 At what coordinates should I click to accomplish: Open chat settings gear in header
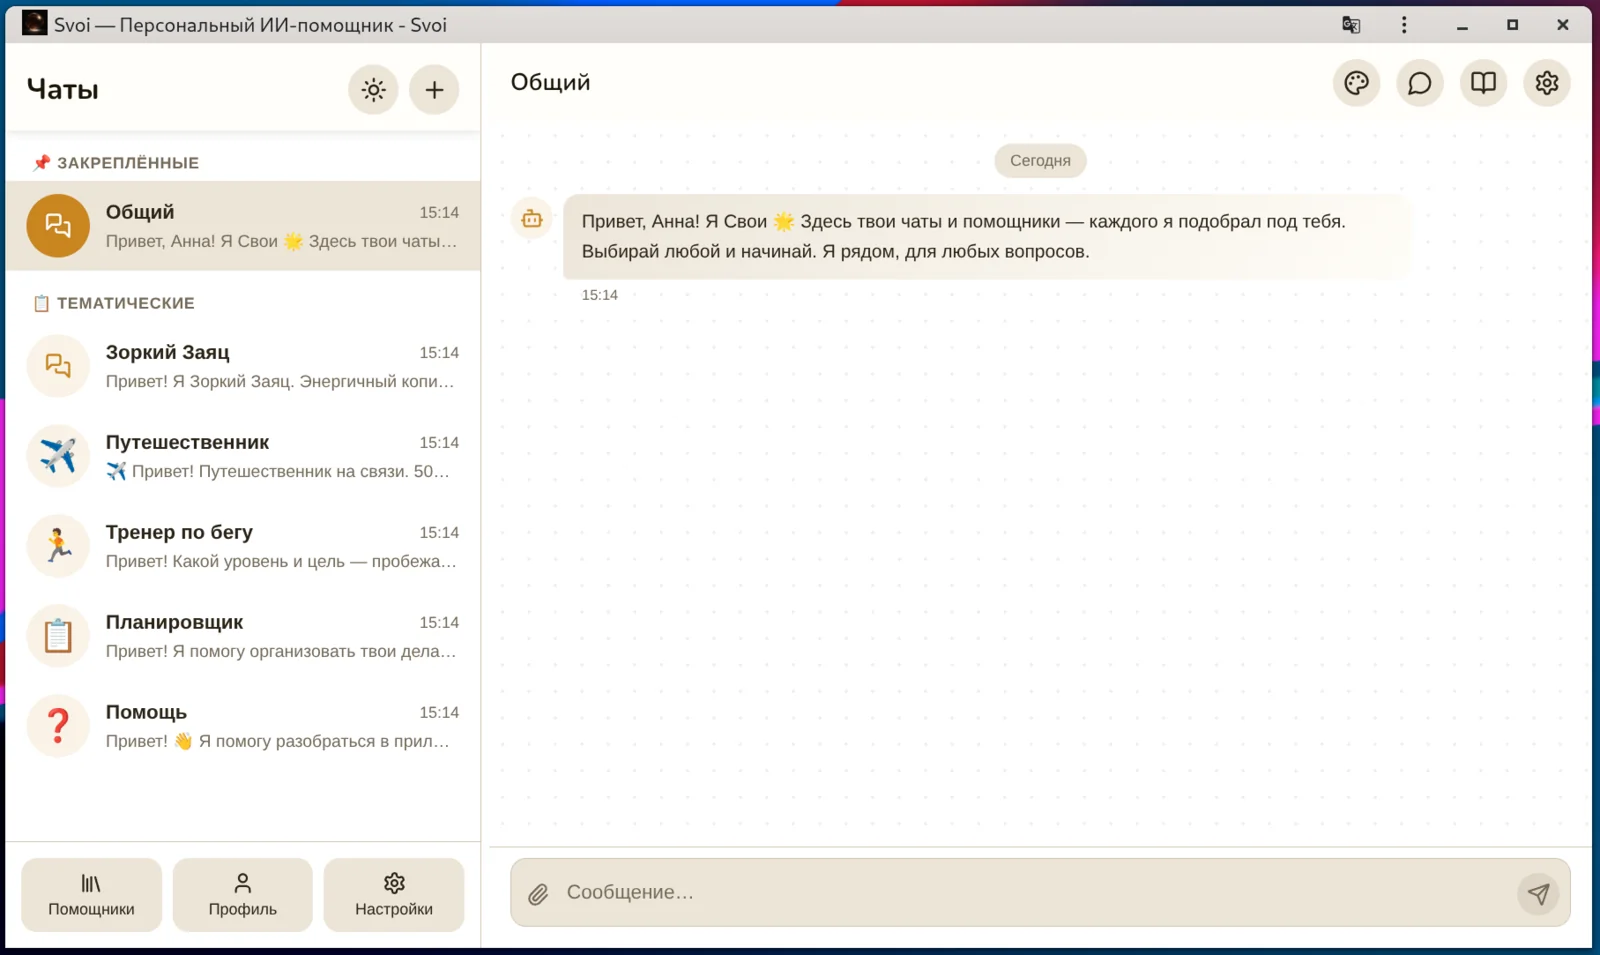click(x=1546, y=83)
